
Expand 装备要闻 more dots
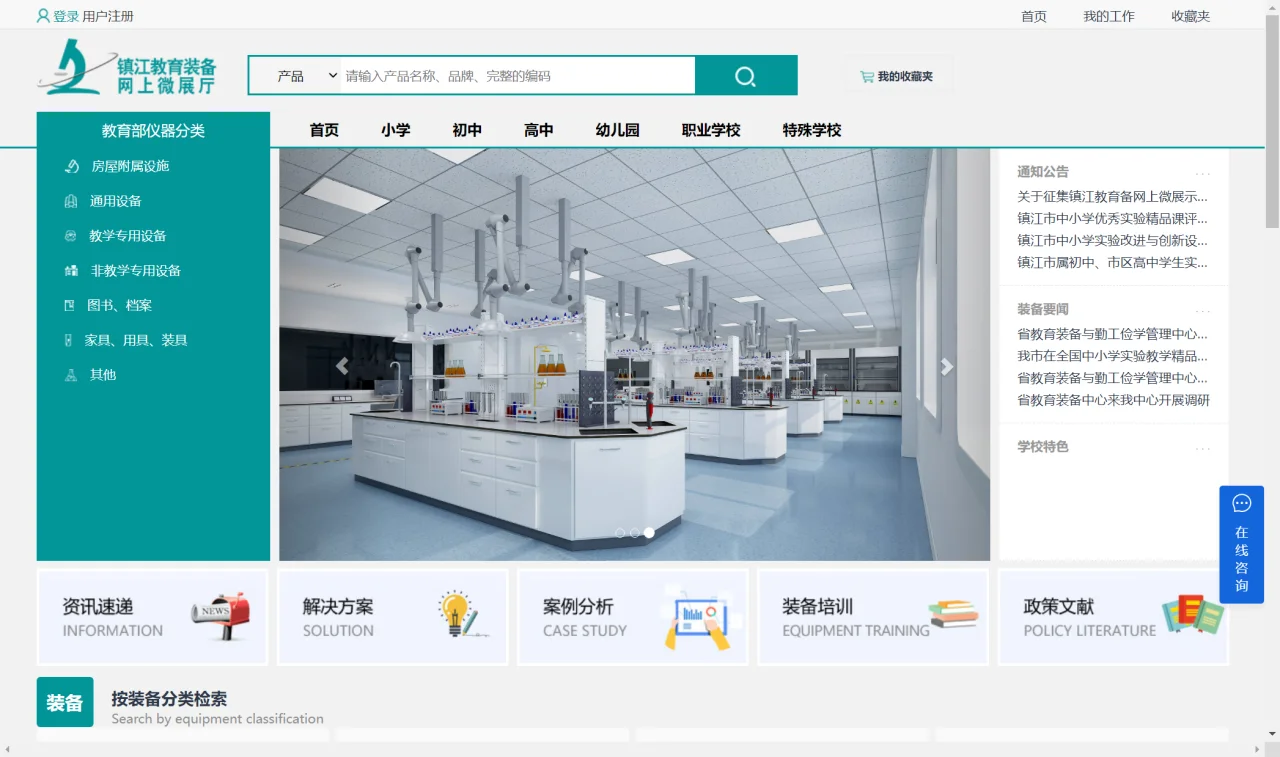1202,311
